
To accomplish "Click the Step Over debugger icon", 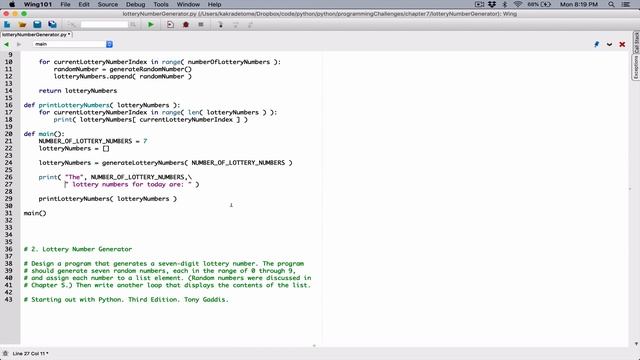I will (x=236, y=24).
